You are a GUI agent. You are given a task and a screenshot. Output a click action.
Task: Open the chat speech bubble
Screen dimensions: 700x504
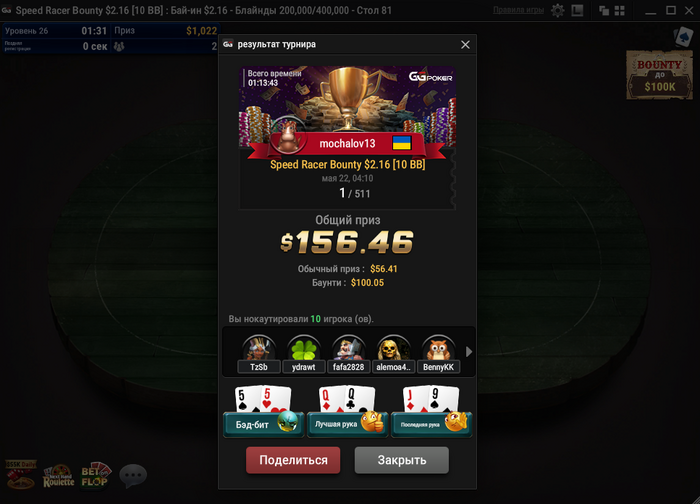133,475
